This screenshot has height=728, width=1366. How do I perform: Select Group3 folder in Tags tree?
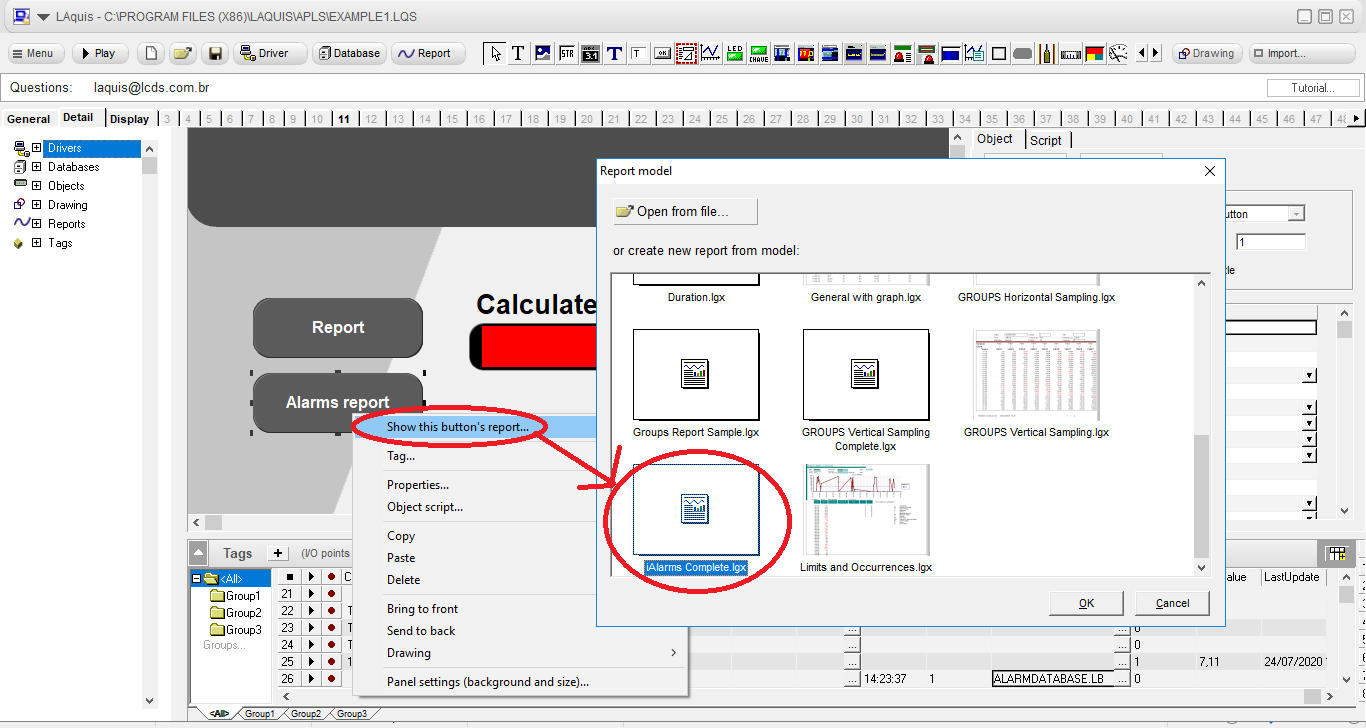[x=236, y=630]
